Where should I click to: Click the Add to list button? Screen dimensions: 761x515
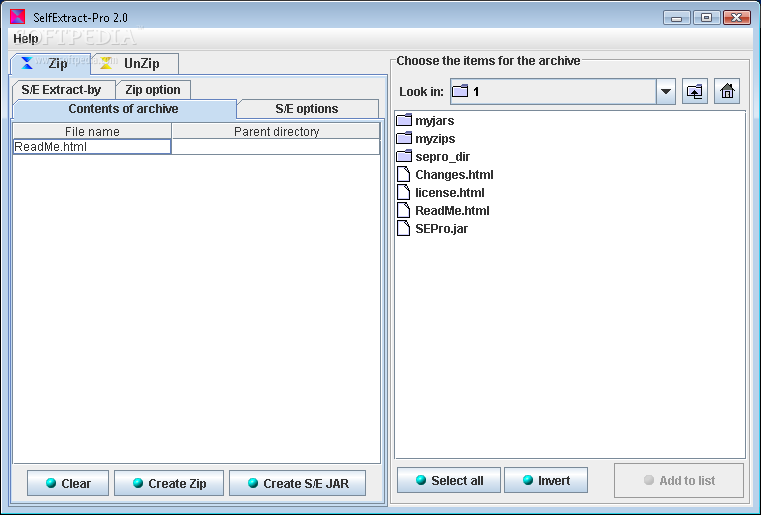tap(679, 480)
